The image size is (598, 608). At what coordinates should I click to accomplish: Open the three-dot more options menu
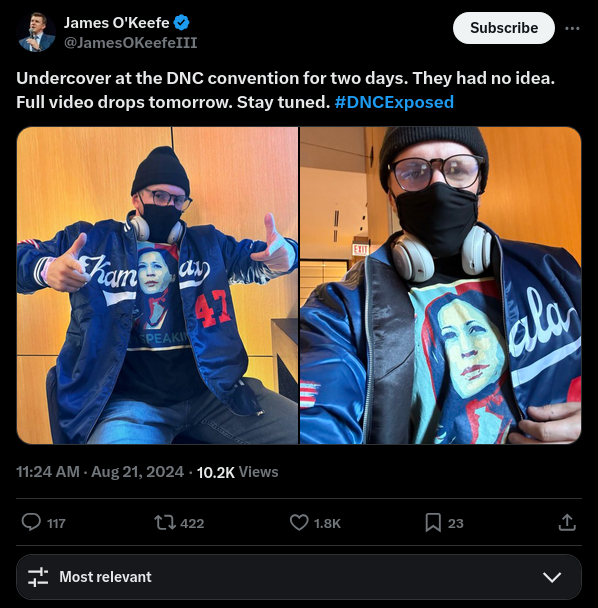click(572, 28)
